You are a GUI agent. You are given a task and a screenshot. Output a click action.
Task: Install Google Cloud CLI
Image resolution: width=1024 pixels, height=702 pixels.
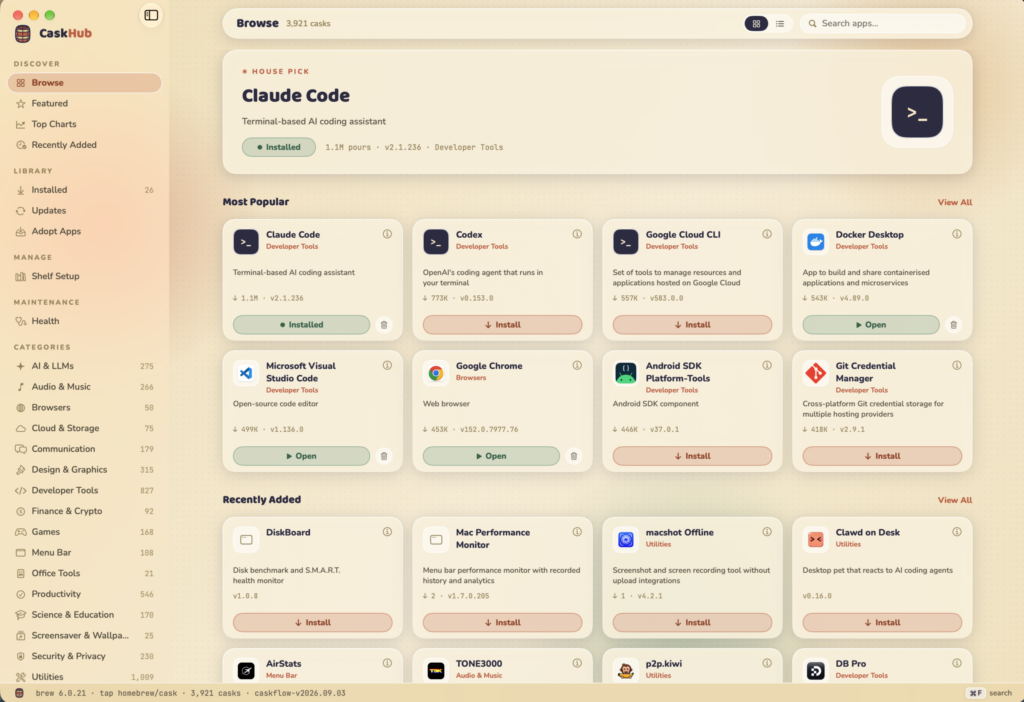coord(692,325)
